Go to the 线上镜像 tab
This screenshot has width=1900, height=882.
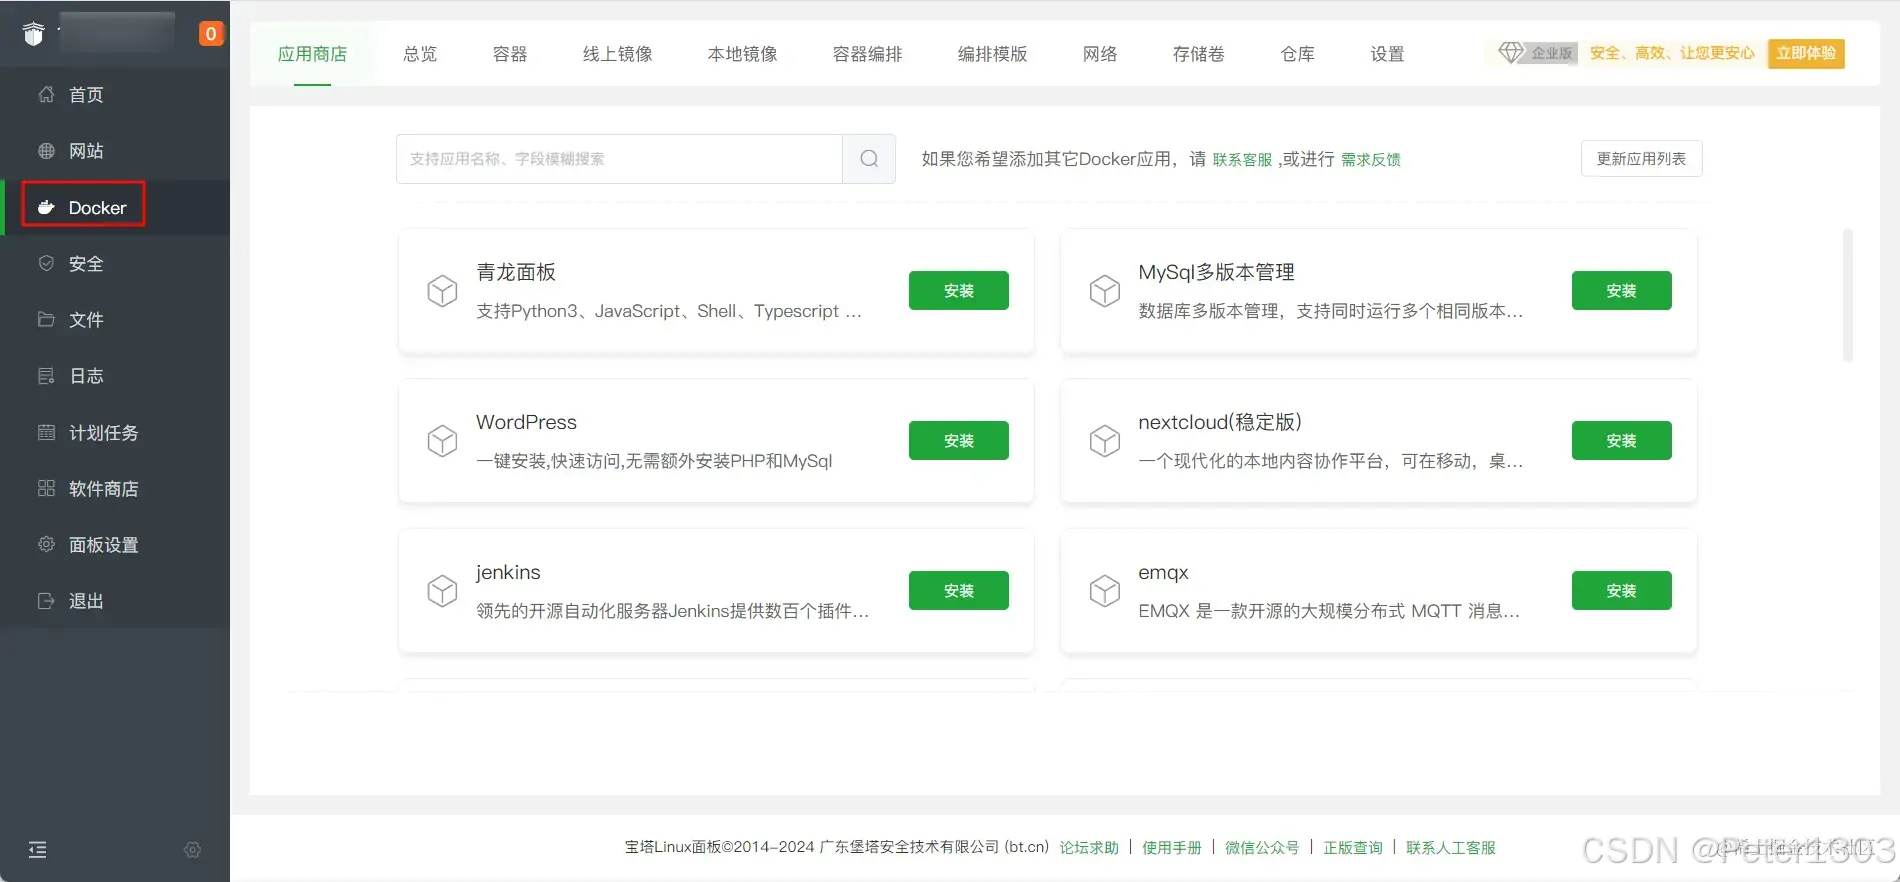point(618,54)
